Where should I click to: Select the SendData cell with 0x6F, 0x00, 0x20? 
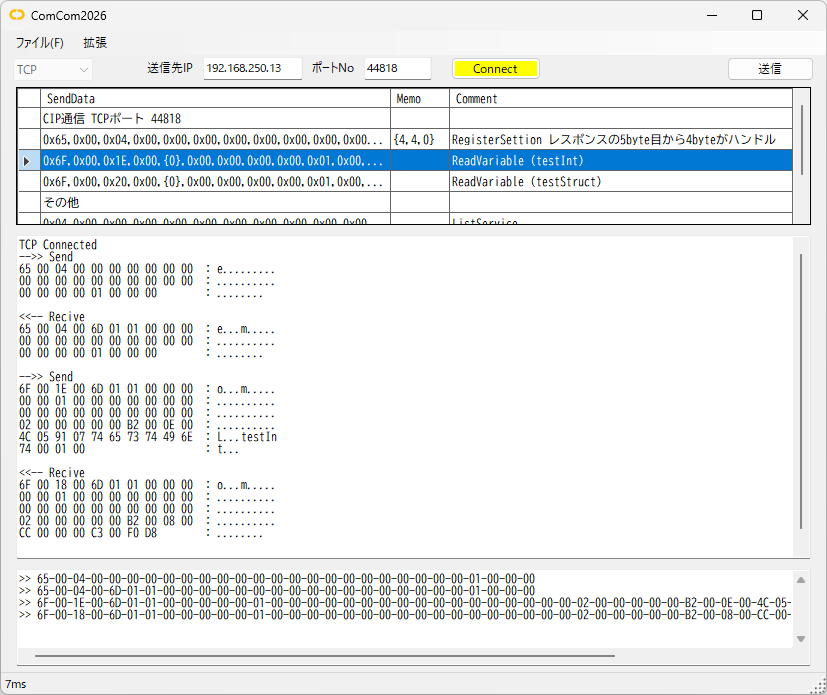click(x=215, y=182)
